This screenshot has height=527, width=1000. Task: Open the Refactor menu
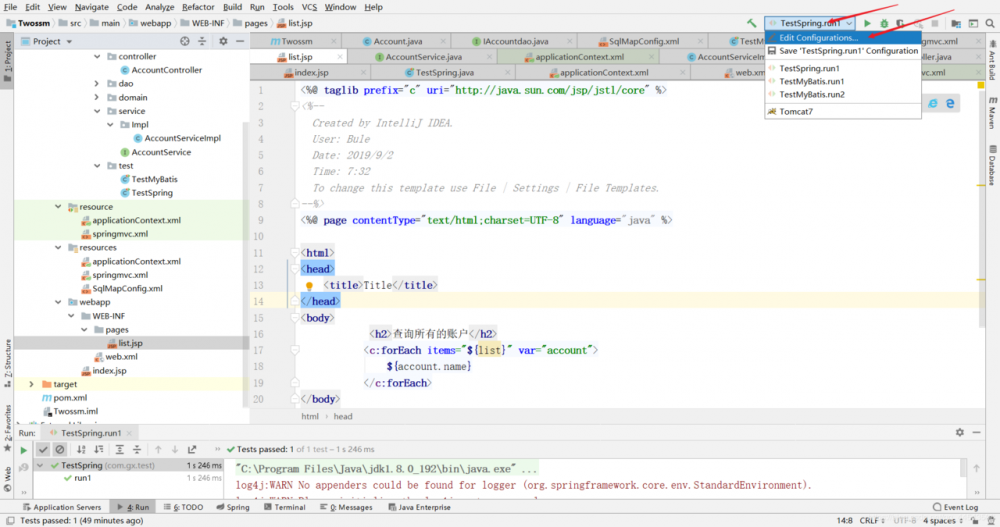[198, 7]
